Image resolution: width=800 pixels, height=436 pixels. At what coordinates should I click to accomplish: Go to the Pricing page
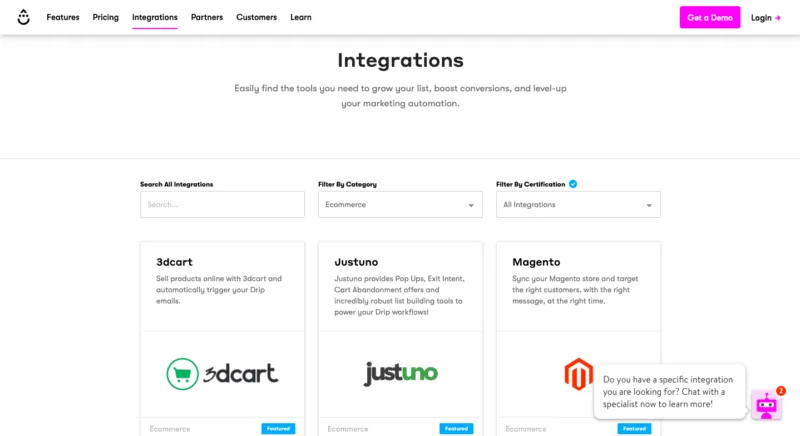coord(106,17)
